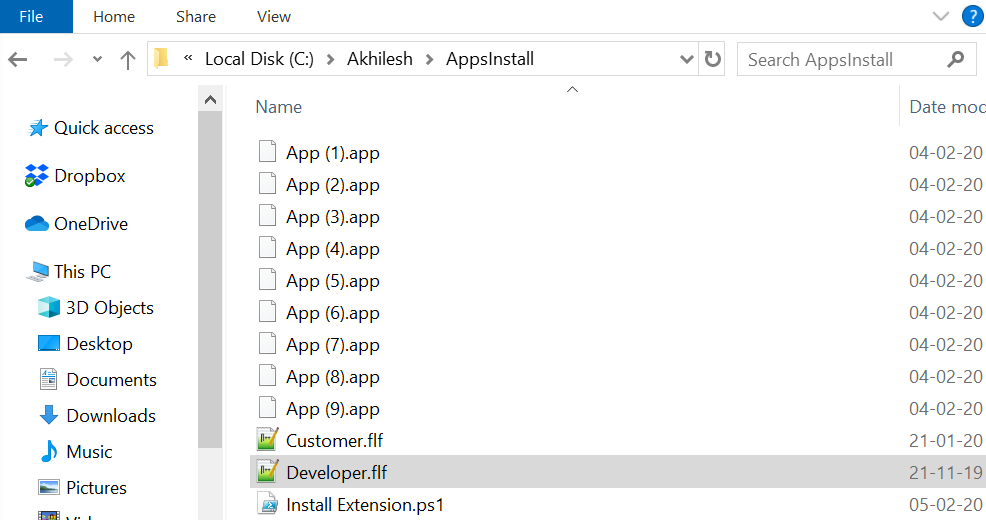The image size is (986, 520).
Task: Select the Customer.flf file icon
Action: 267,440
